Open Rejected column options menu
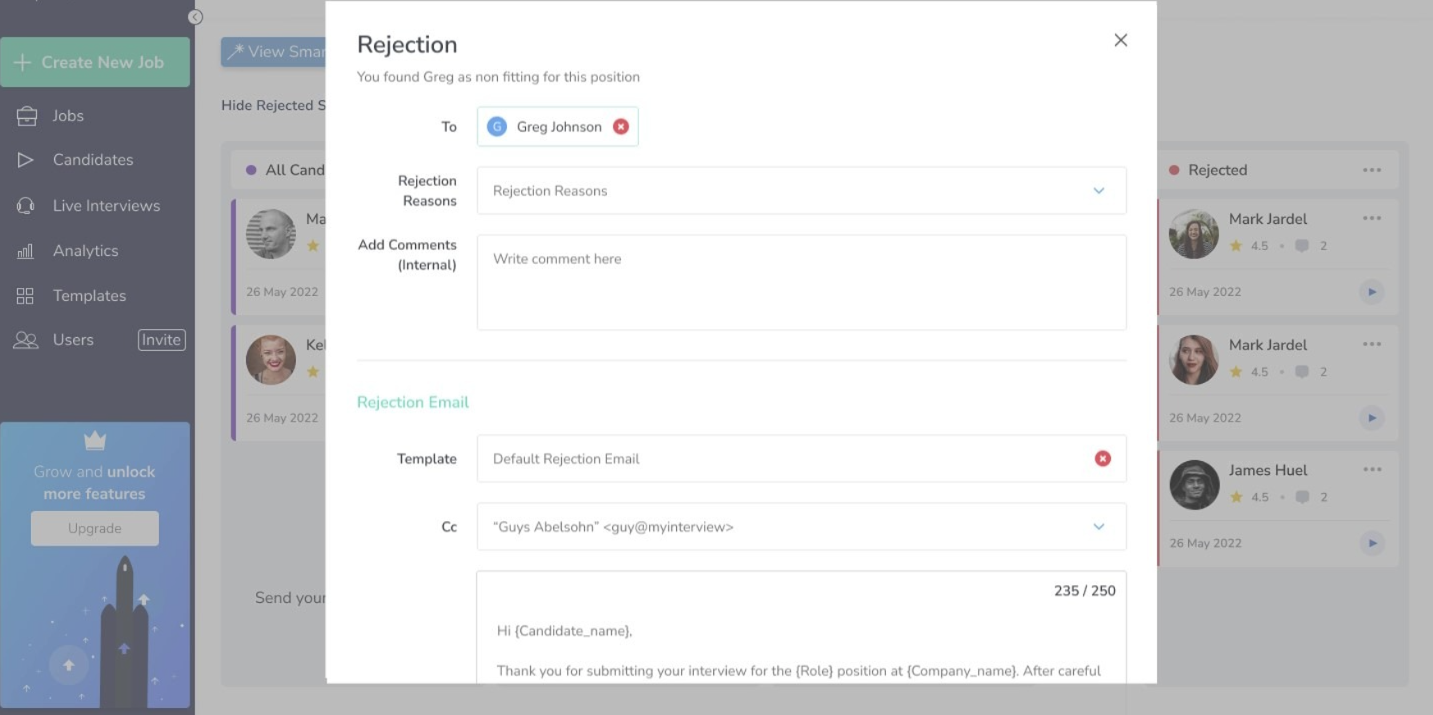This screenshot has height=715, width=1433. coord(1371,170)
